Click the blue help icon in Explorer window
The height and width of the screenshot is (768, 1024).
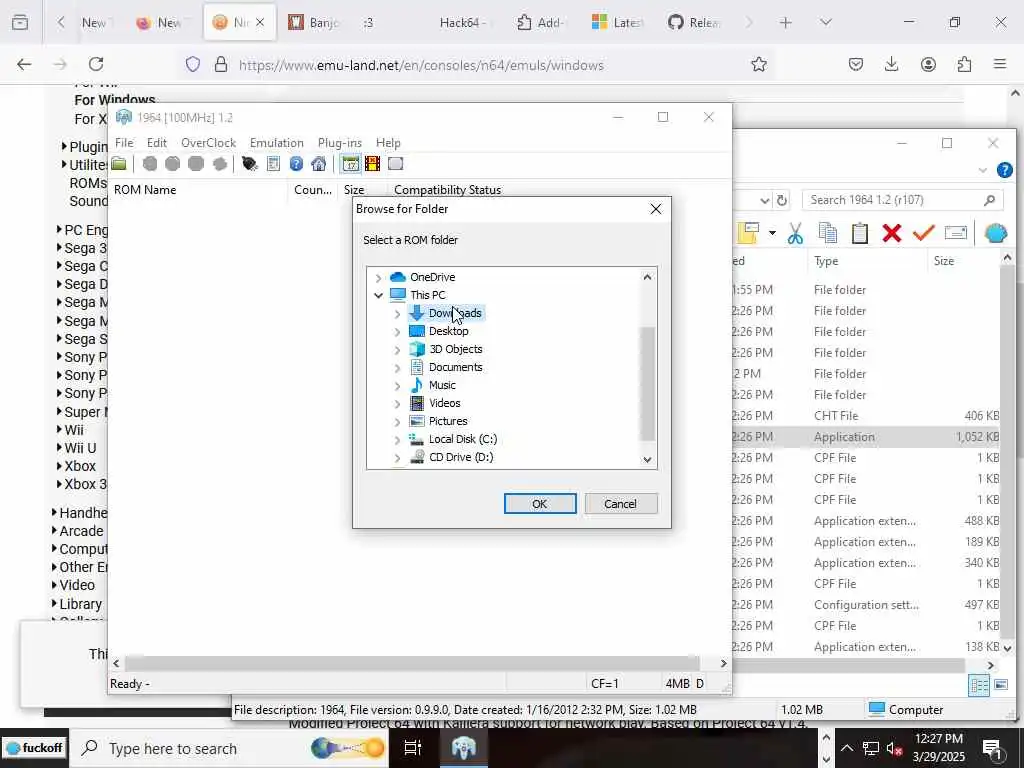click(x=1004, y=170)
